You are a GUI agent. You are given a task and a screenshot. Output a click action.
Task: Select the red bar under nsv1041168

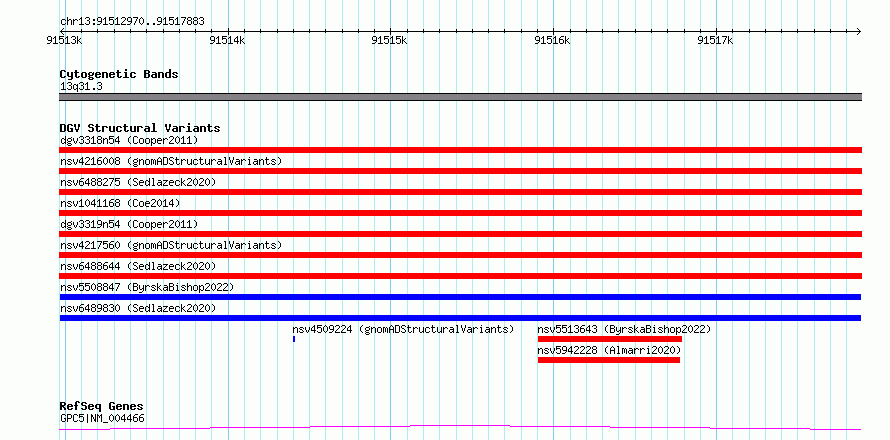click(x=461, y=213)
